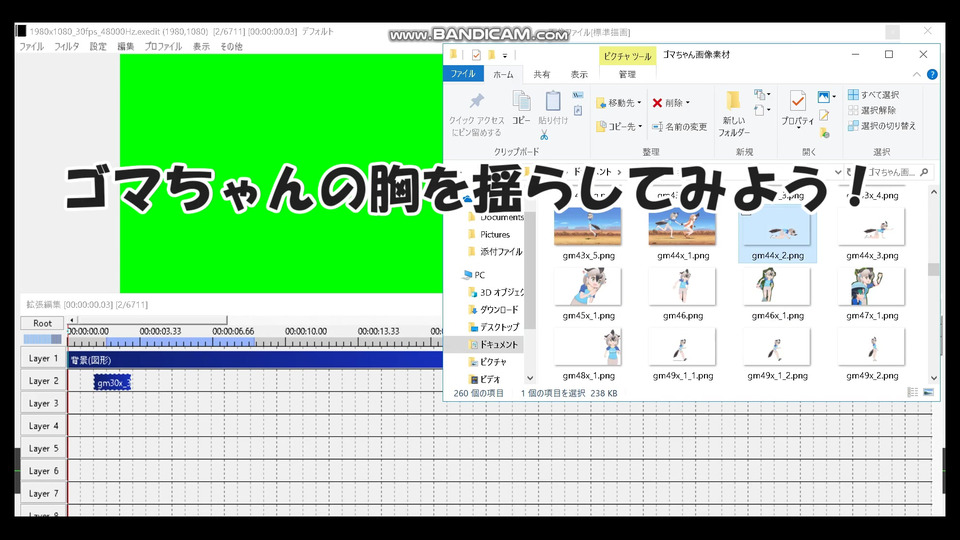Toggle Layer 3 visibility button
This screenshot has width=960, height=540.
tap(43, 403)
